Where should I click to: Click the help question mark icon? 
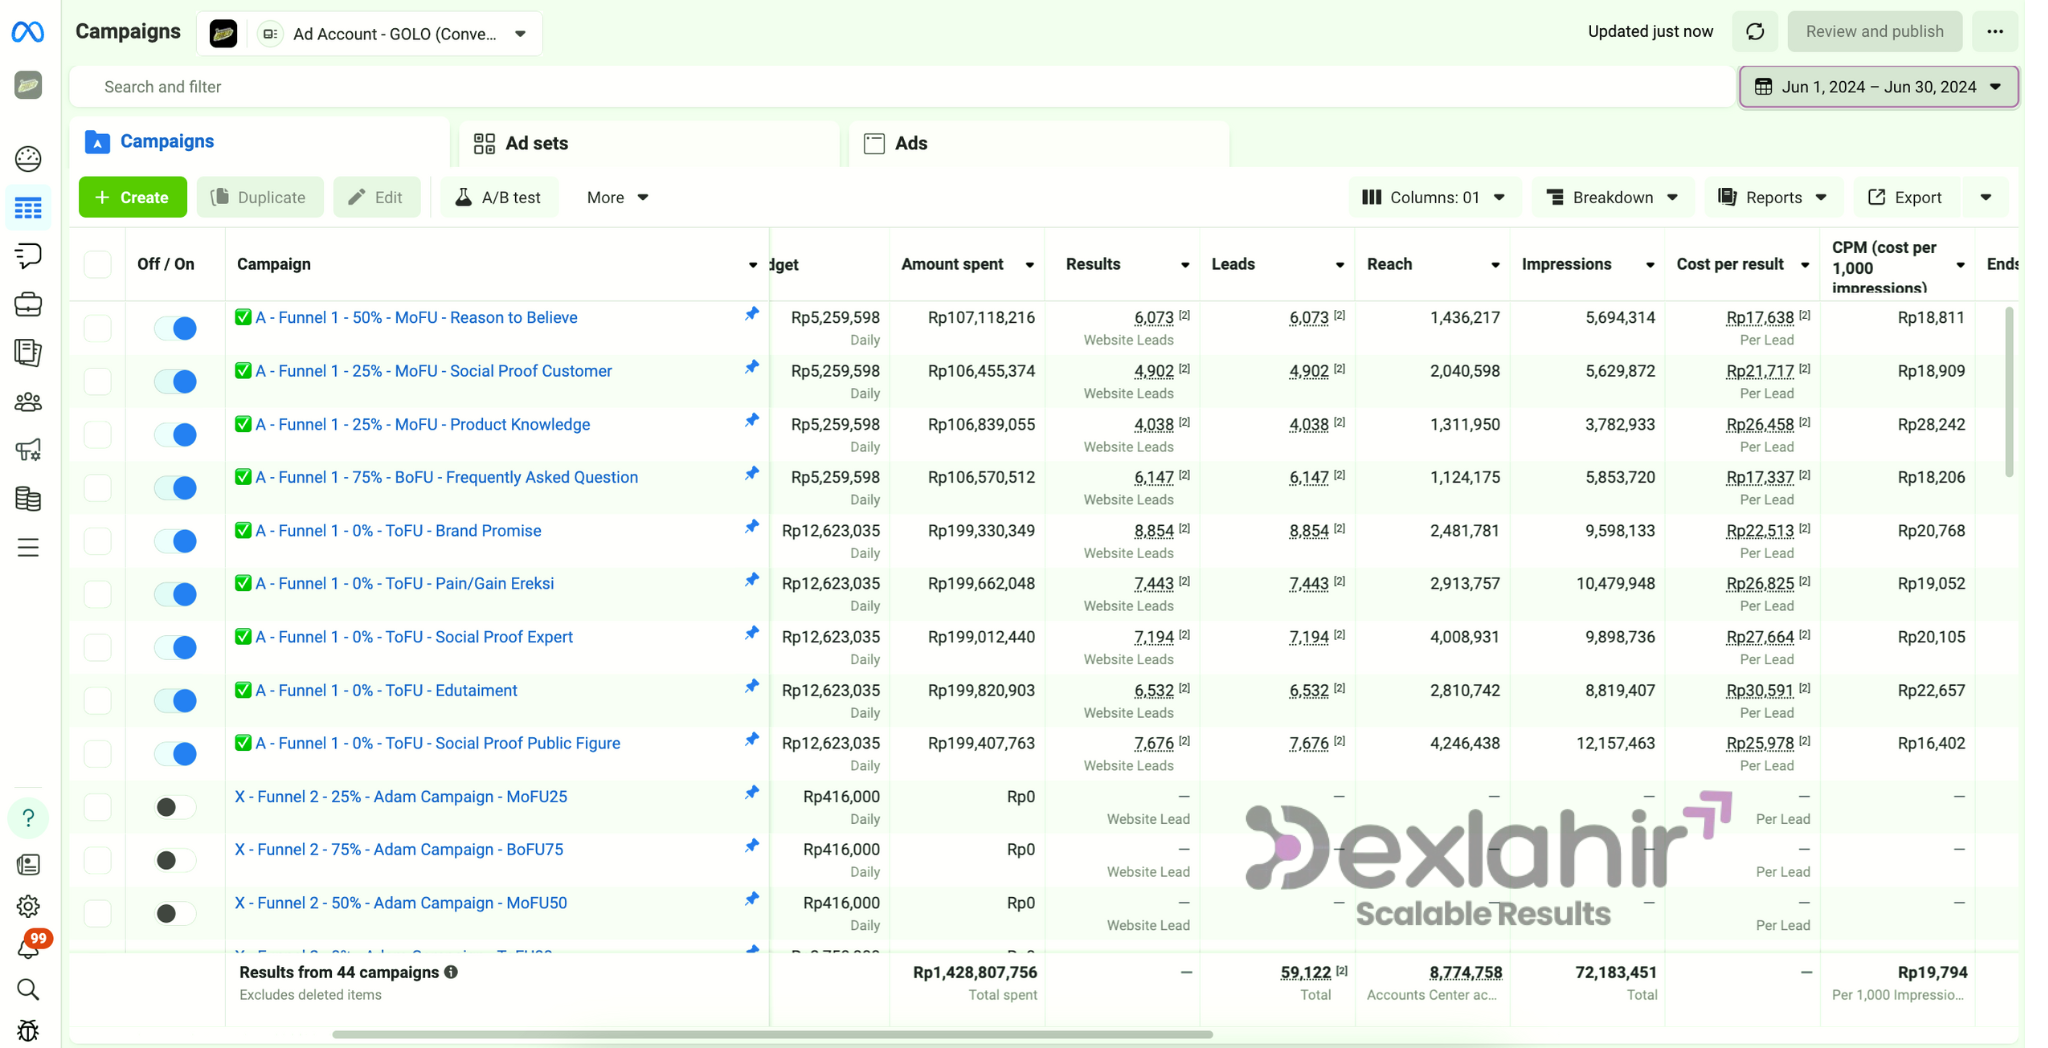[28, 818]
